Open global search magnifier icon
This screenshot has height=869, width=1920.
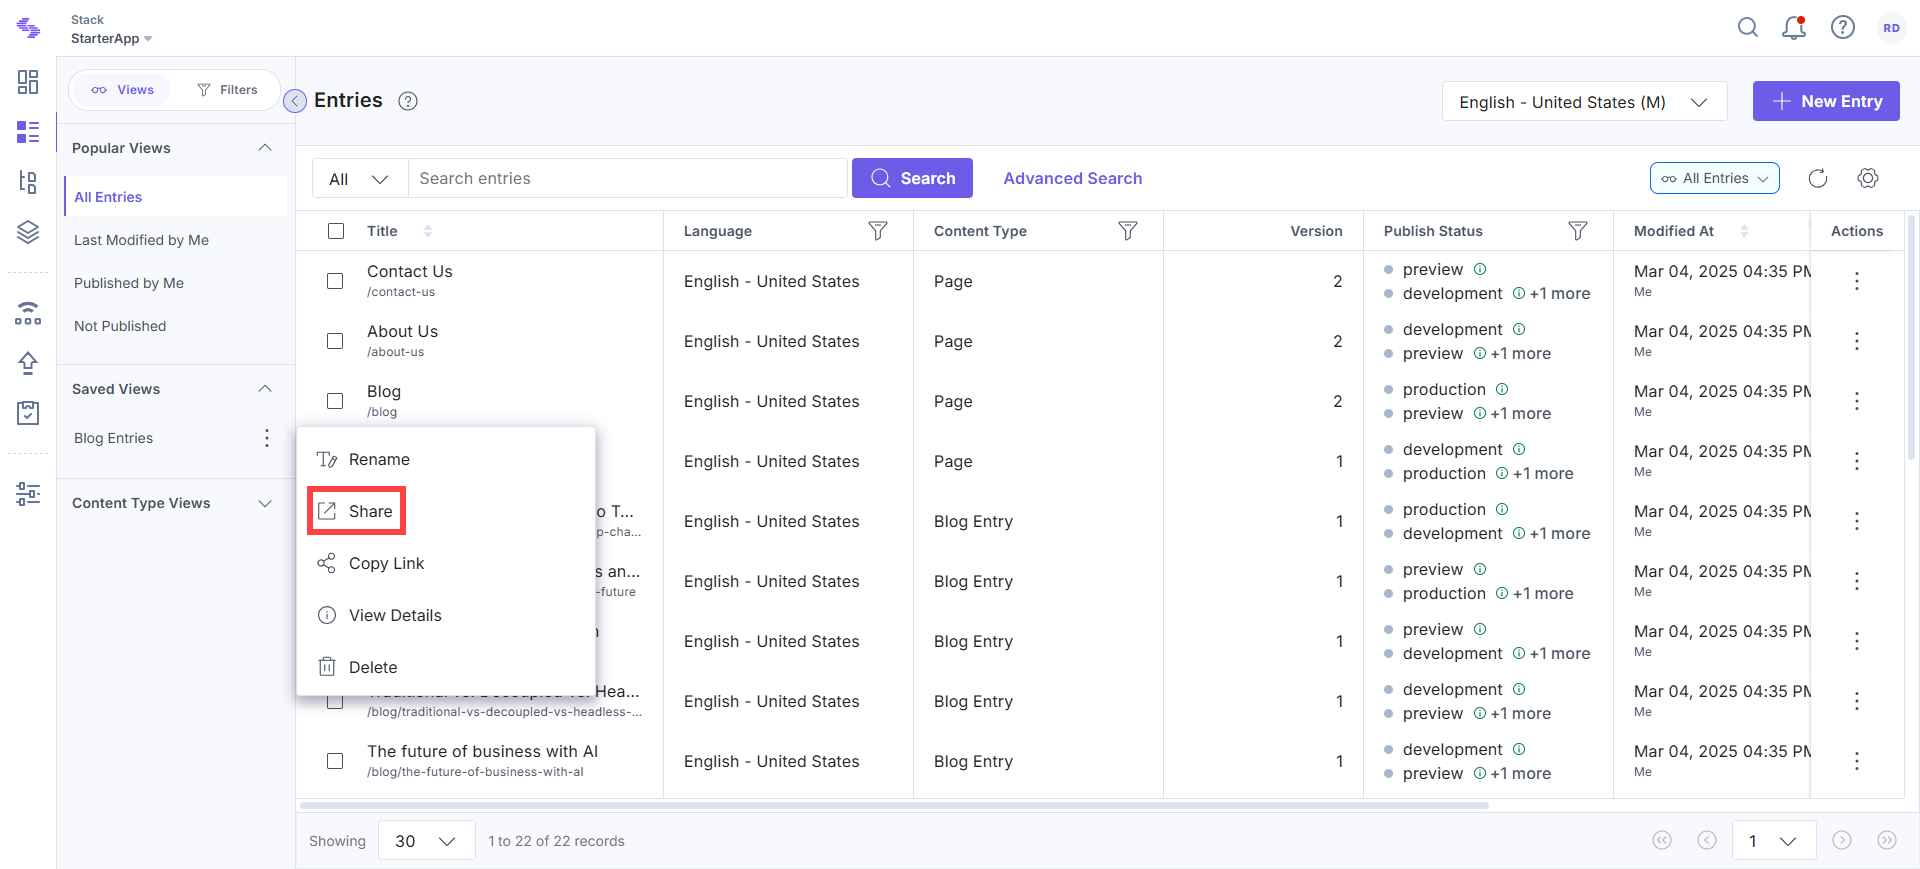tap(1747, 28)
